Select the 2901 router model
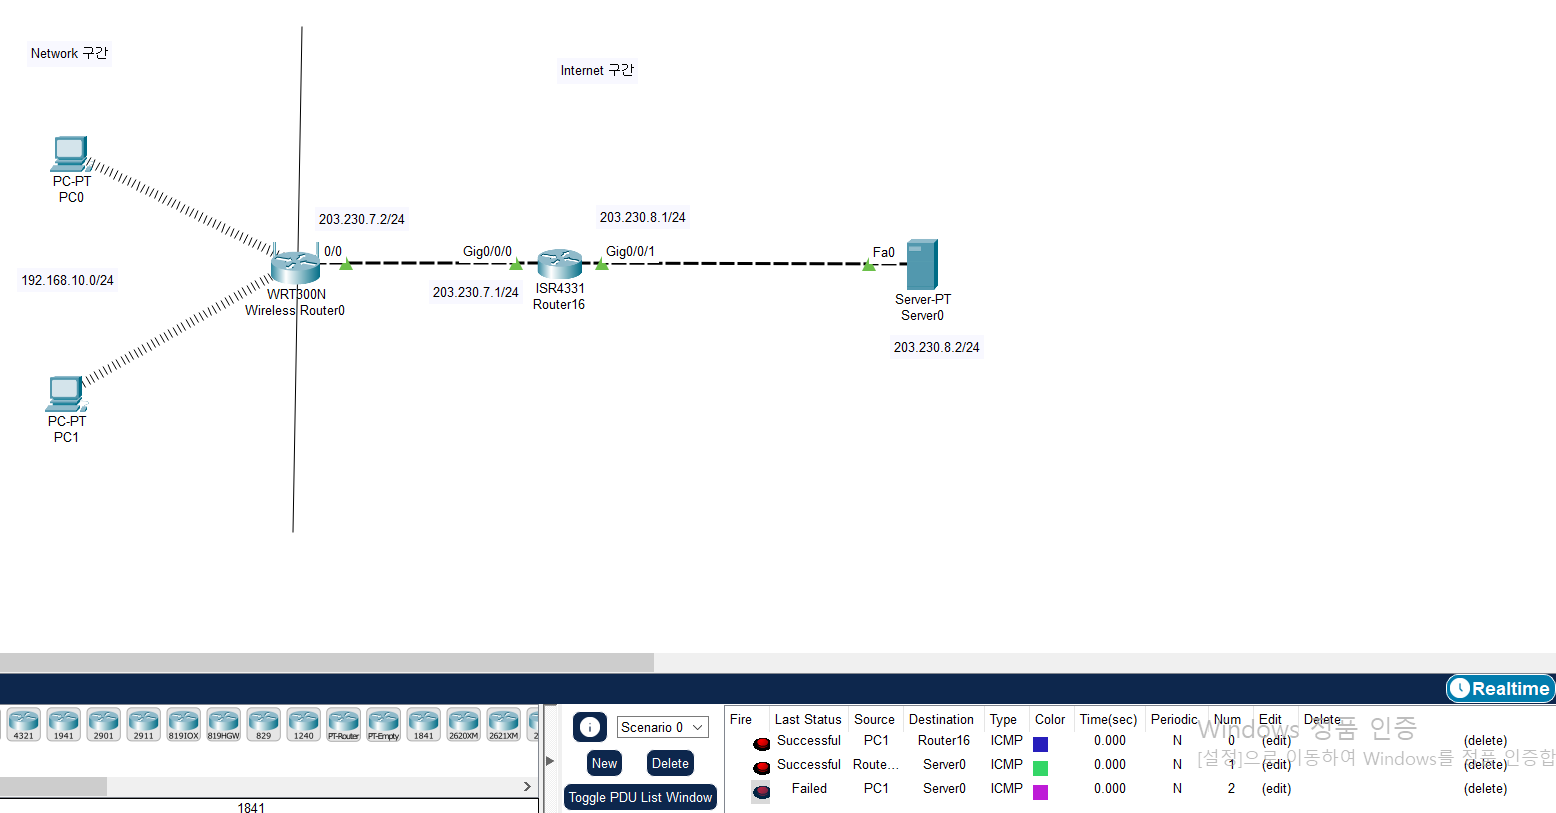 point(103,724)
